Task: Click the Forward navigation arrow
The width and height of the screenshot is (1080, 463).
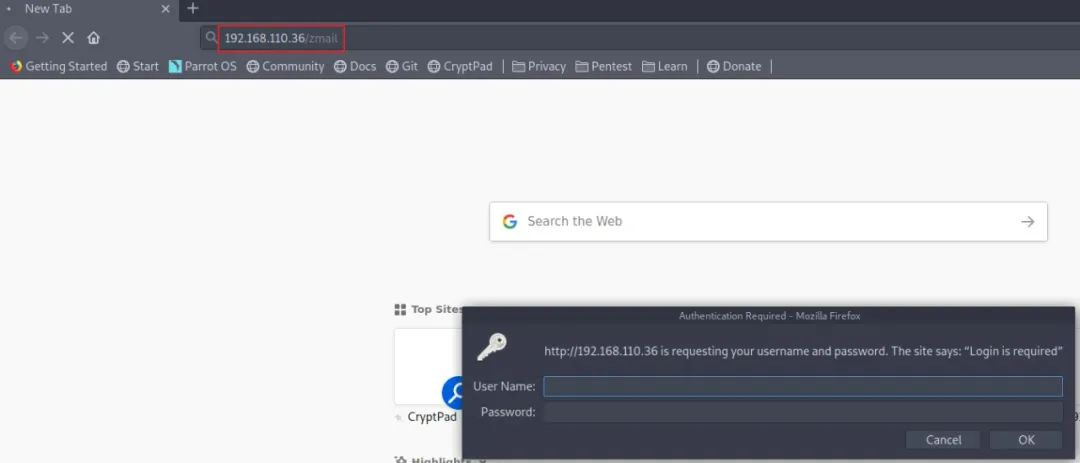Action: click(x=43, y=38)
